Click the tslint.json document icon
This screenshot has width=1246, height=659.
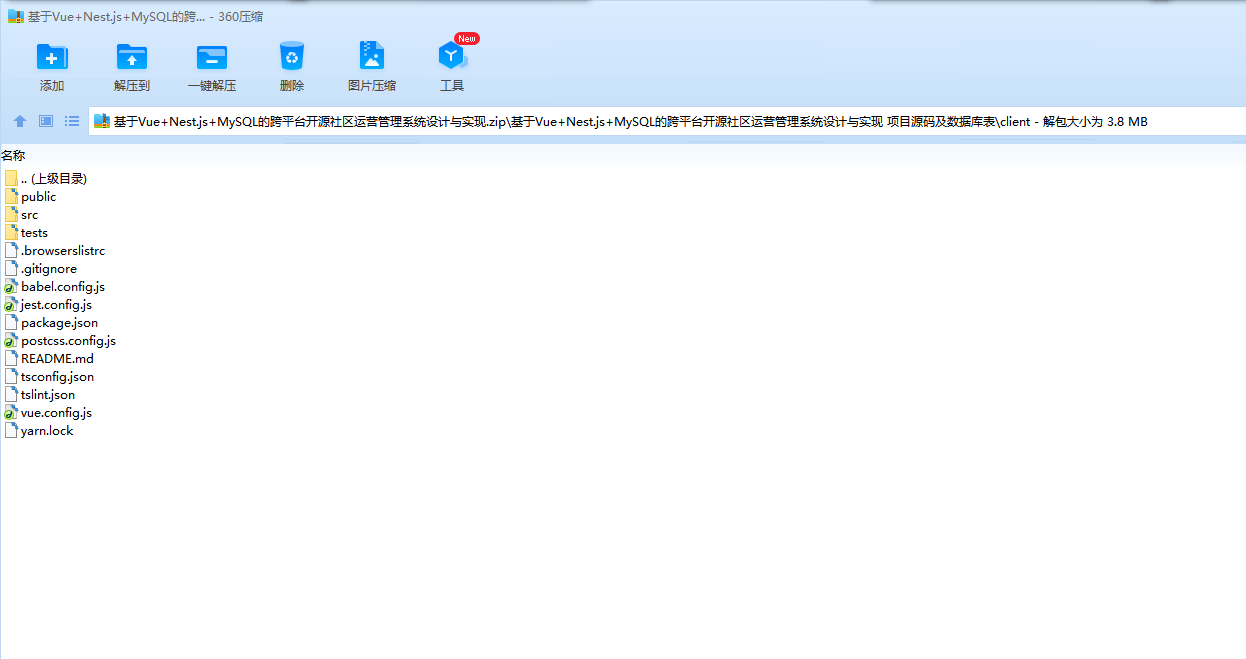click(x=11, y=395)
